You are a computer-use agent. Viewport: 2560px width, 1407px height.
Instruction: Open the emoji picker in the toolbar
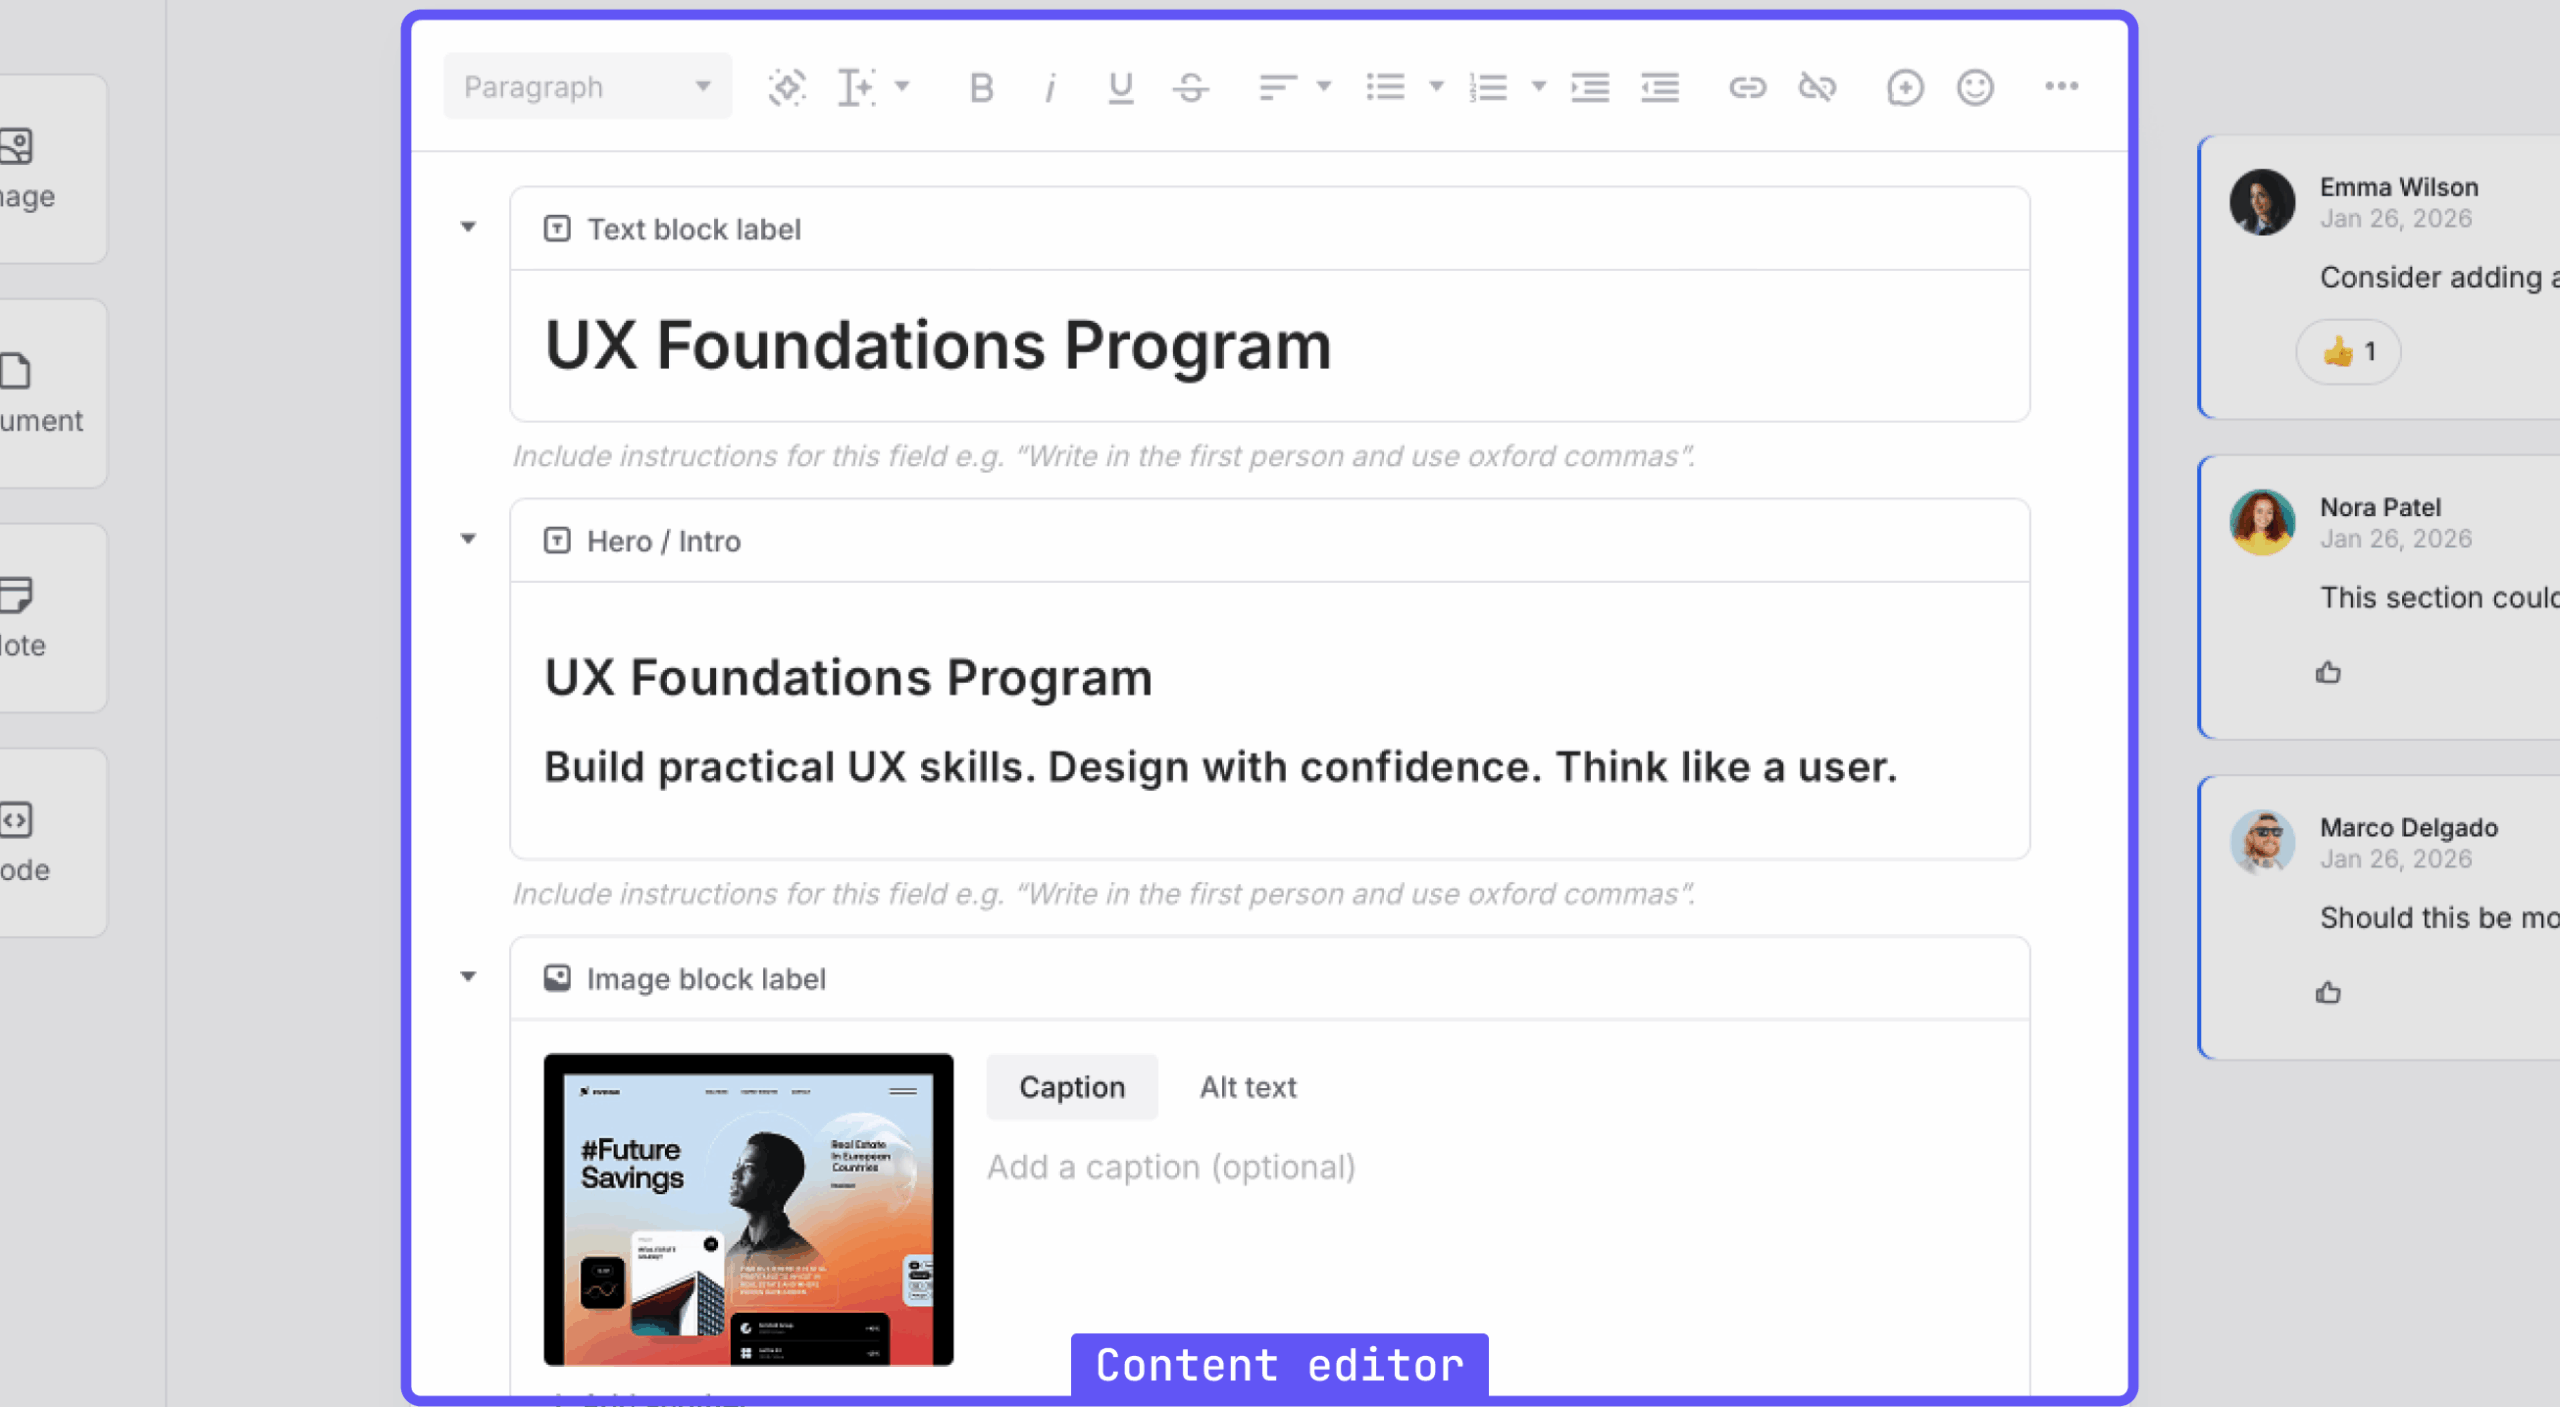coord(1974,88)
